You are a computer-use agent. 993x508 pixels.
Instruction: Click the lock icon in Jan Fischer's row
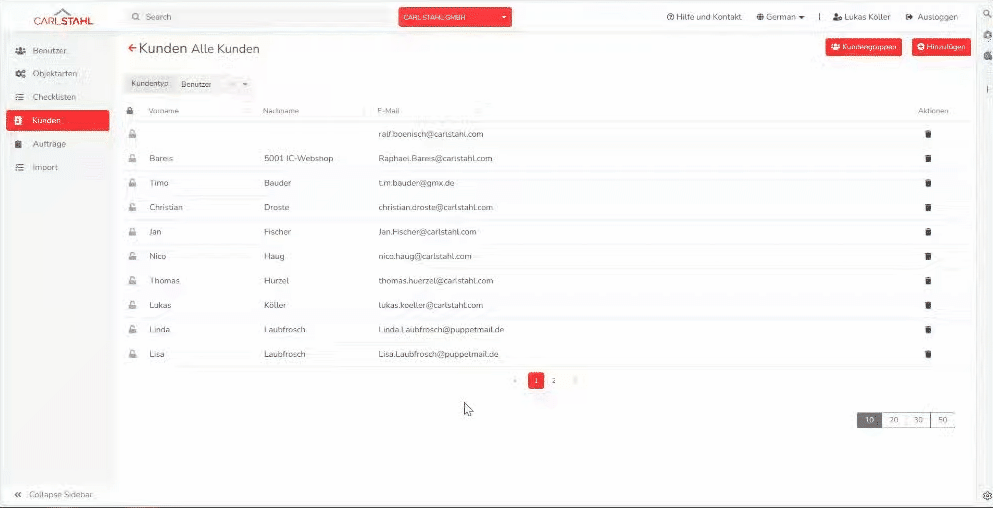click(x=131, y=232)
